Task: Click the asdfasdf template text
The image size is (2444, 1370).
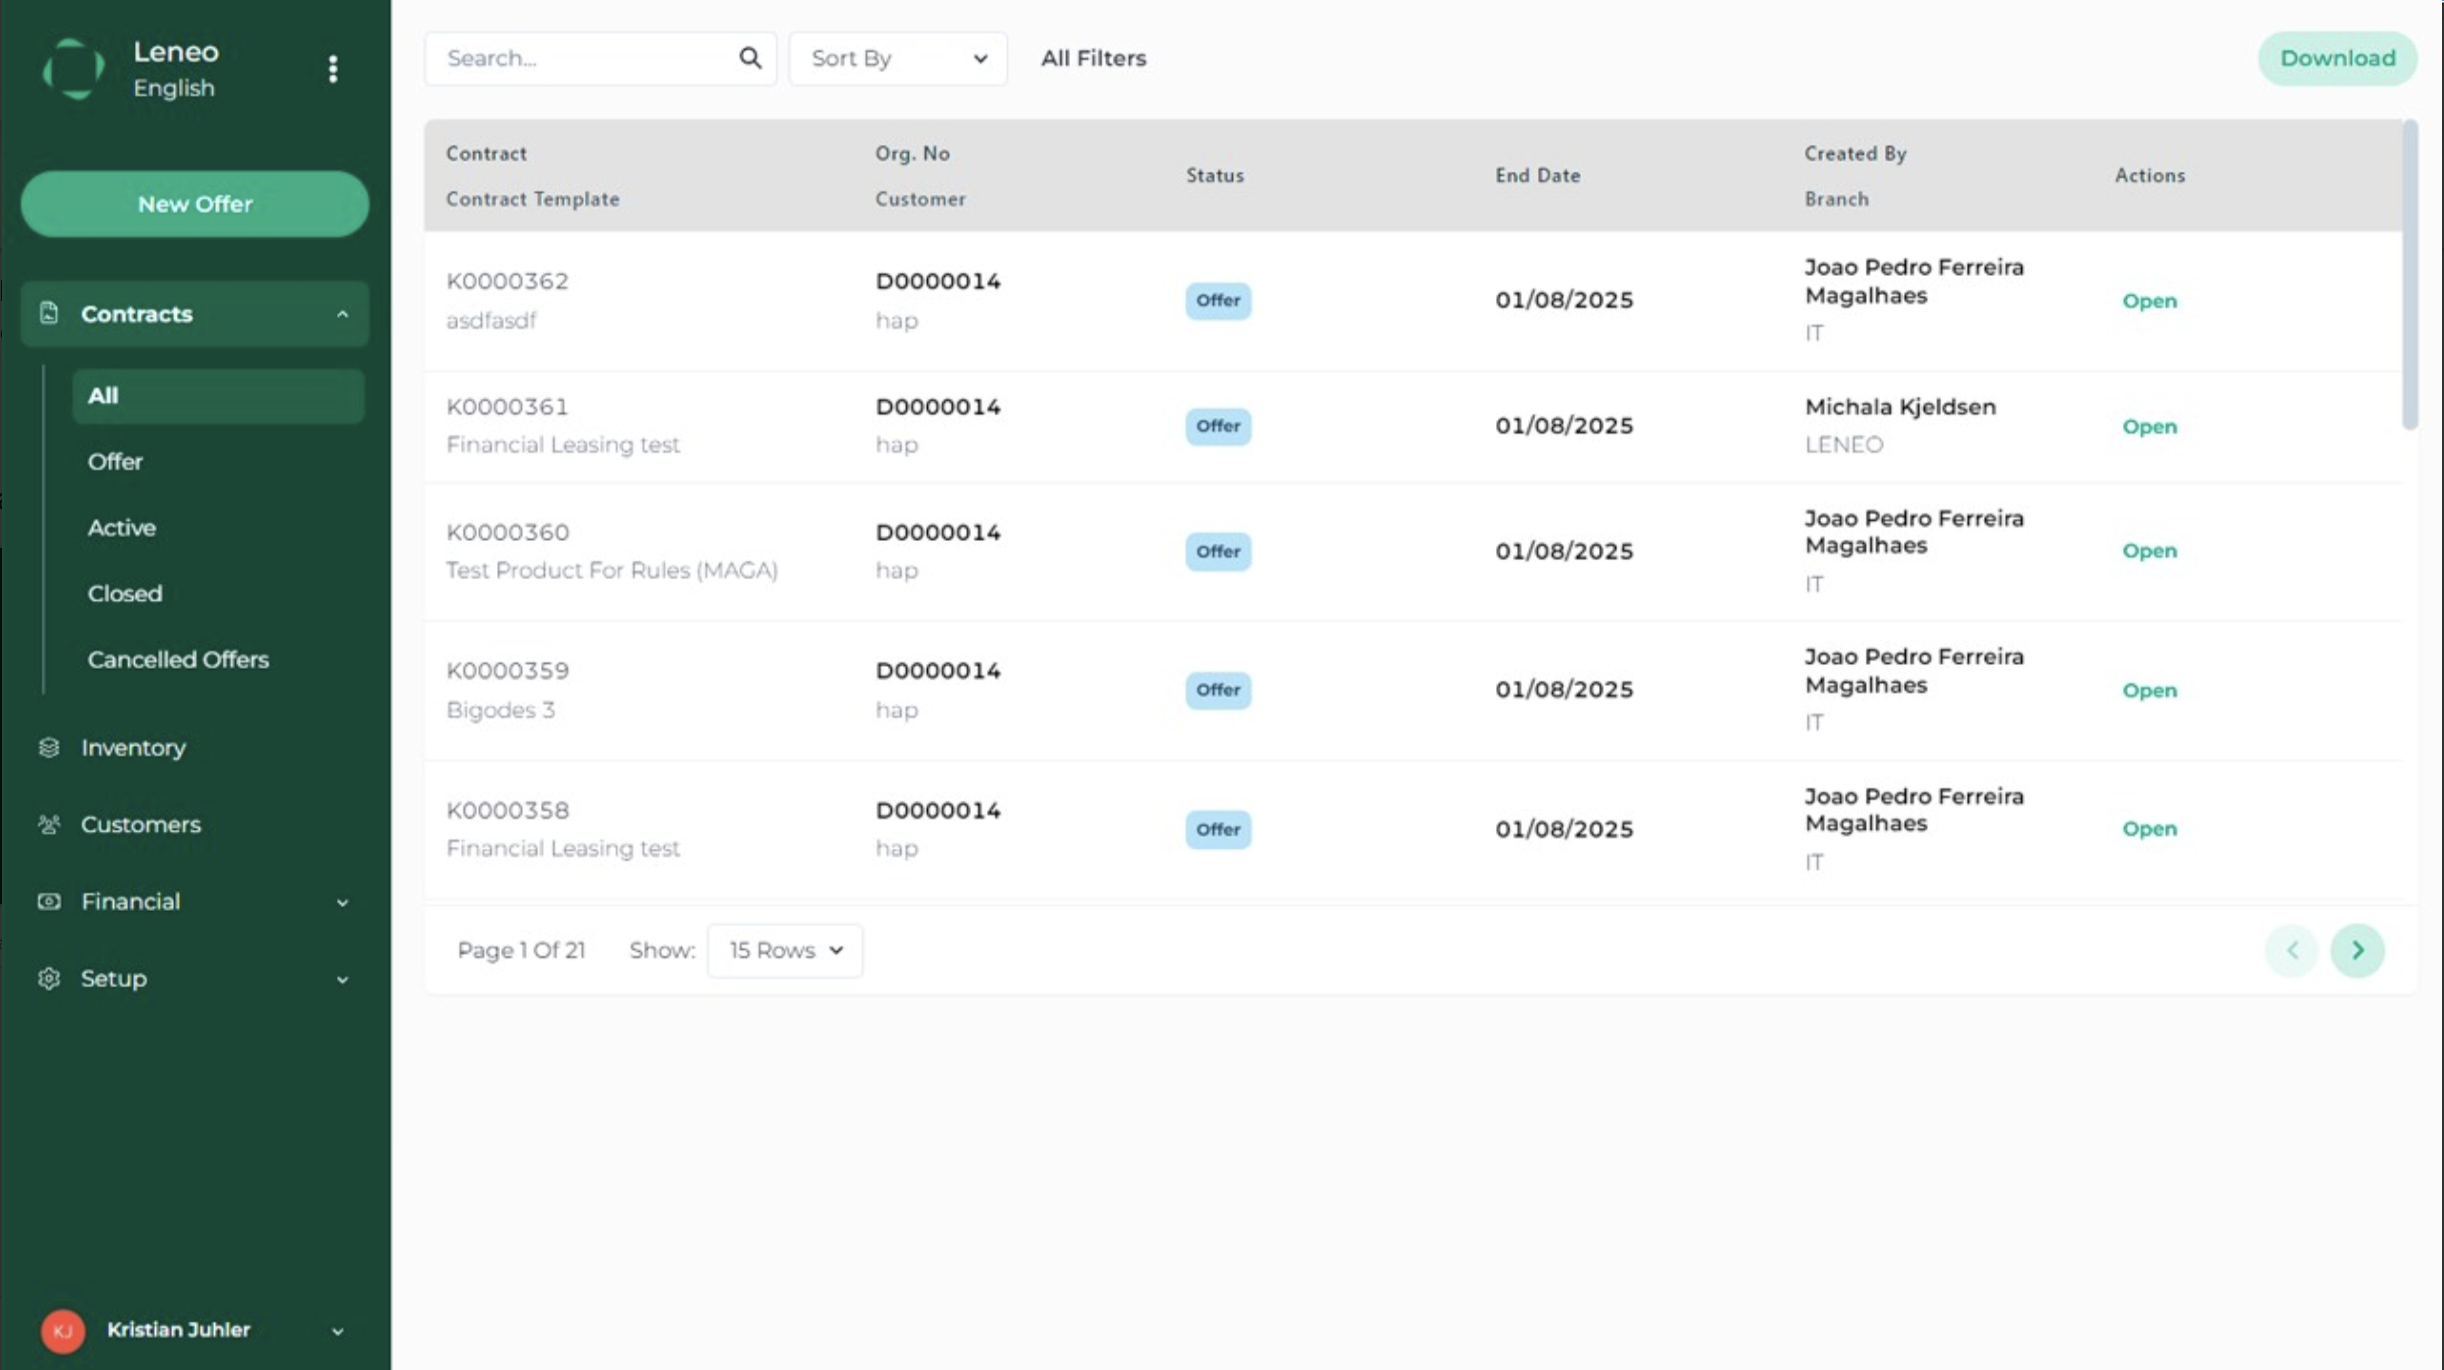Action: pyautogui.click(x=491, y=320)
